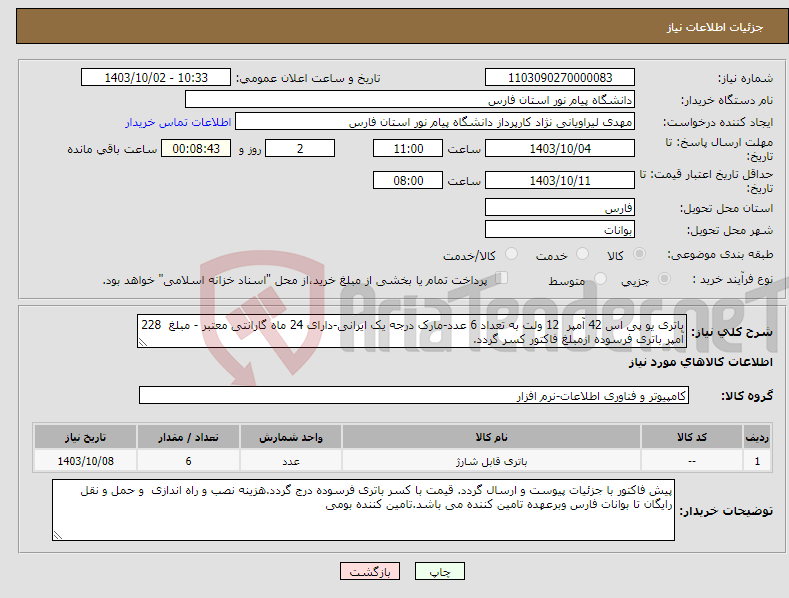The image size is (789, 598).
Task: Click the بازگشت back button
Action: (x=370, y=571)
